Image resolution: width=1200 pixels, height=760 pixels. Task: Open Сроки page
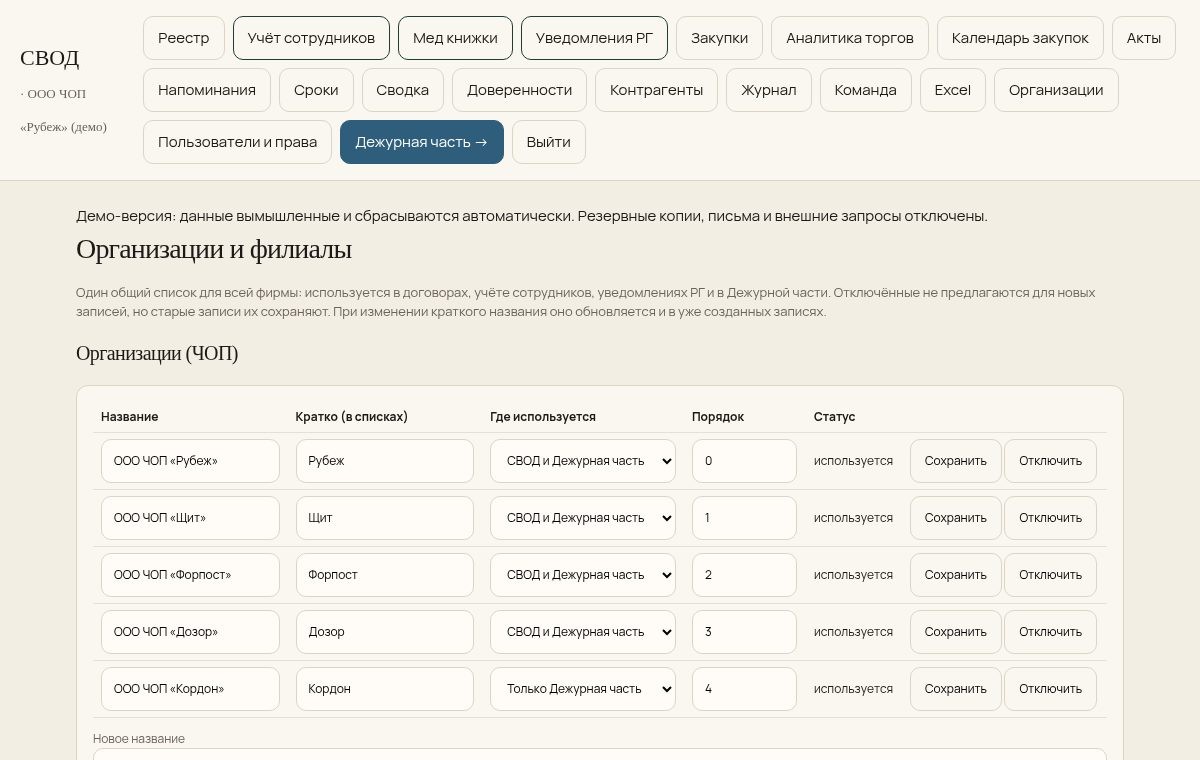(x=316, y=90)
